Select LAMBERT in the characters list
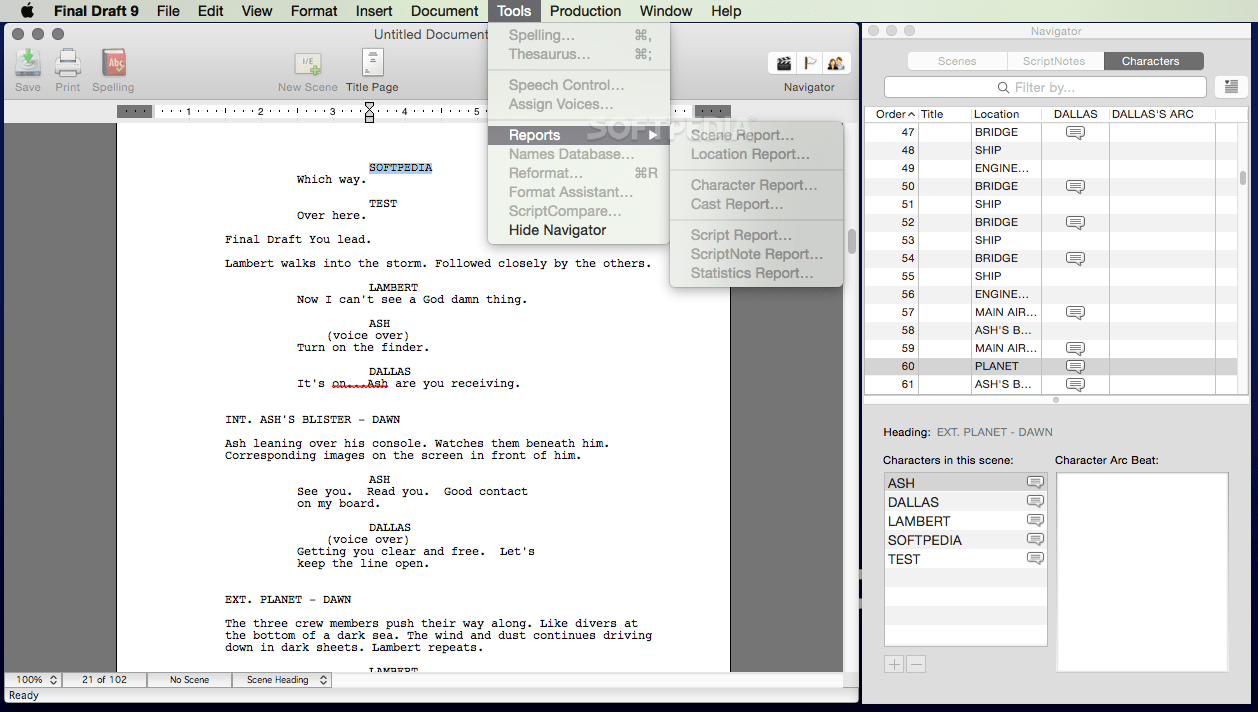1258x712 pixels. (966, 521)
